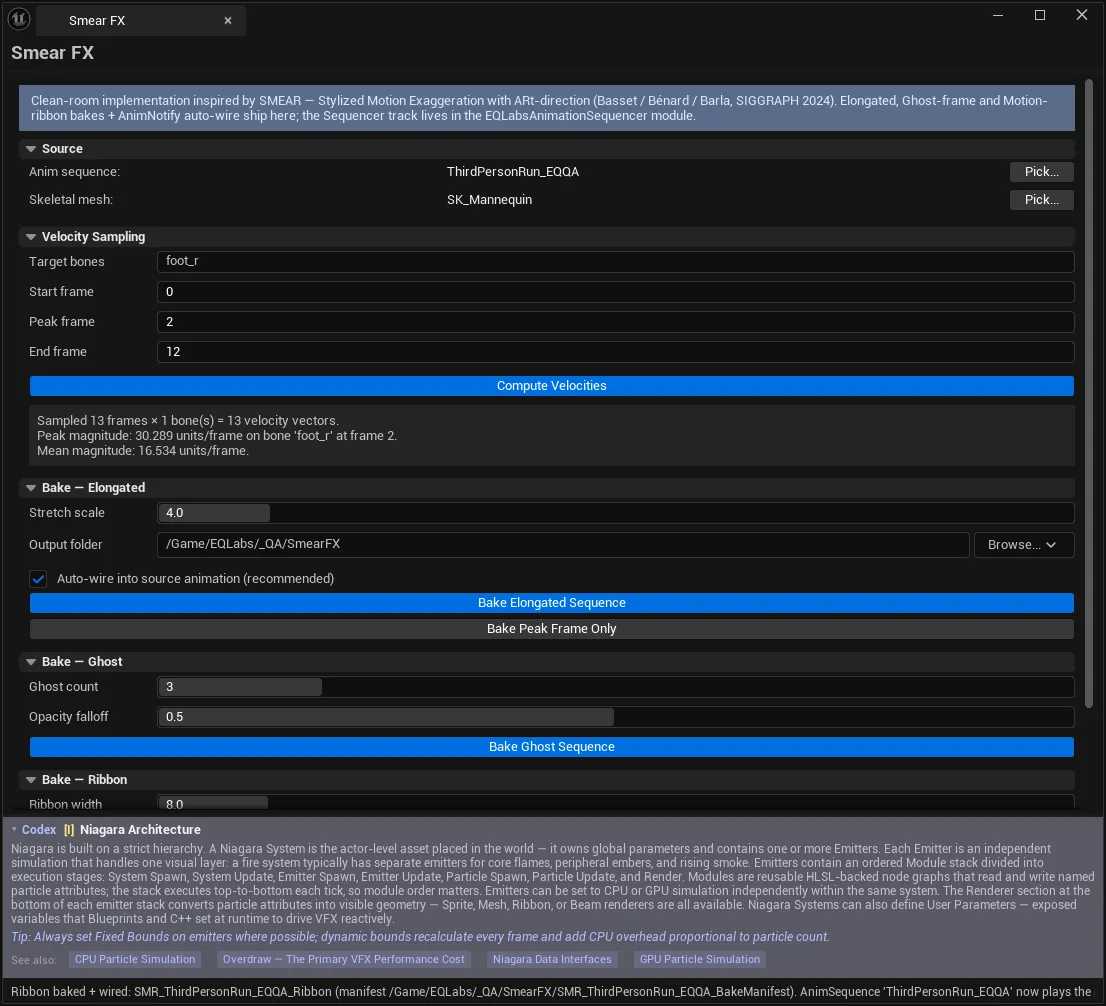Minimize the Smear FX window
The image size is (1106, 1006).
click(x=997, y=16)
